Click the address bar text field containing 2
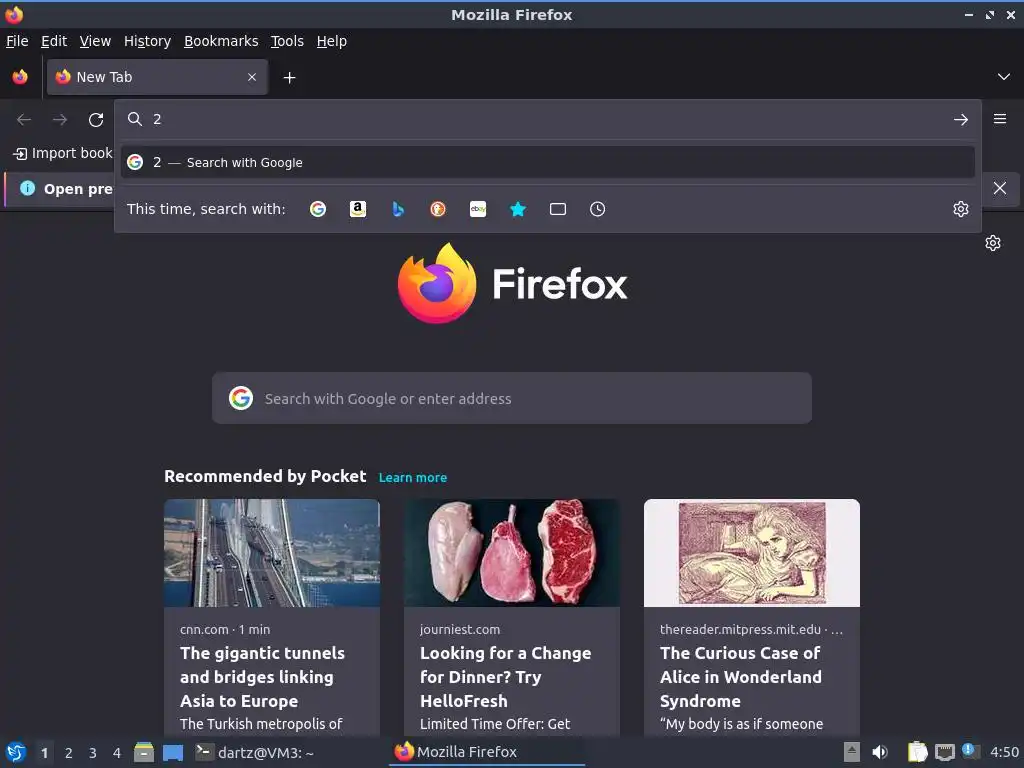Screen dimensions: 1024x768 (x=549, y=119)
